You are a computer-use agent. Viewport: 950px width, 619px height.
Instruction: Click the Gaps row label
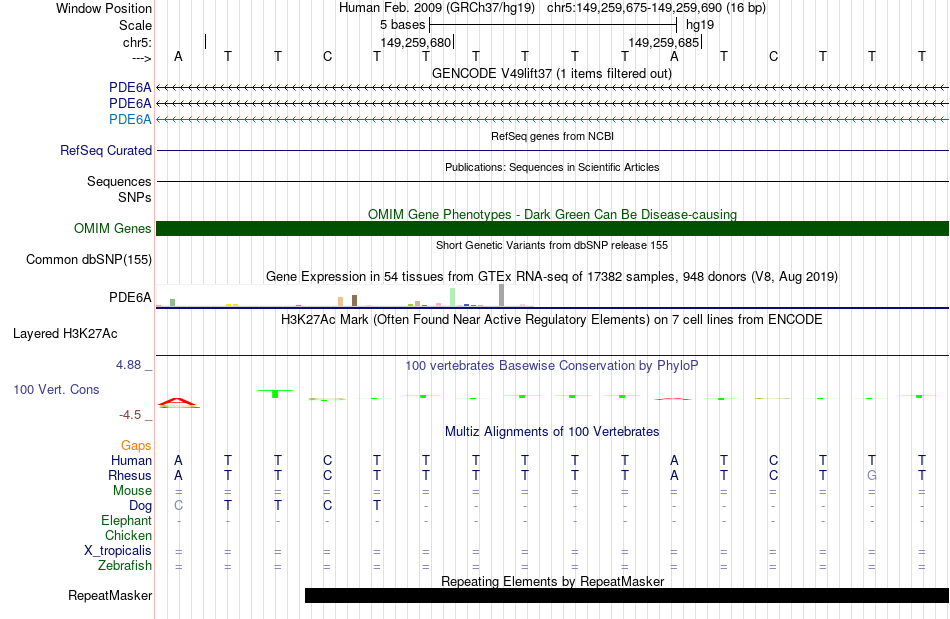point(136,446)
